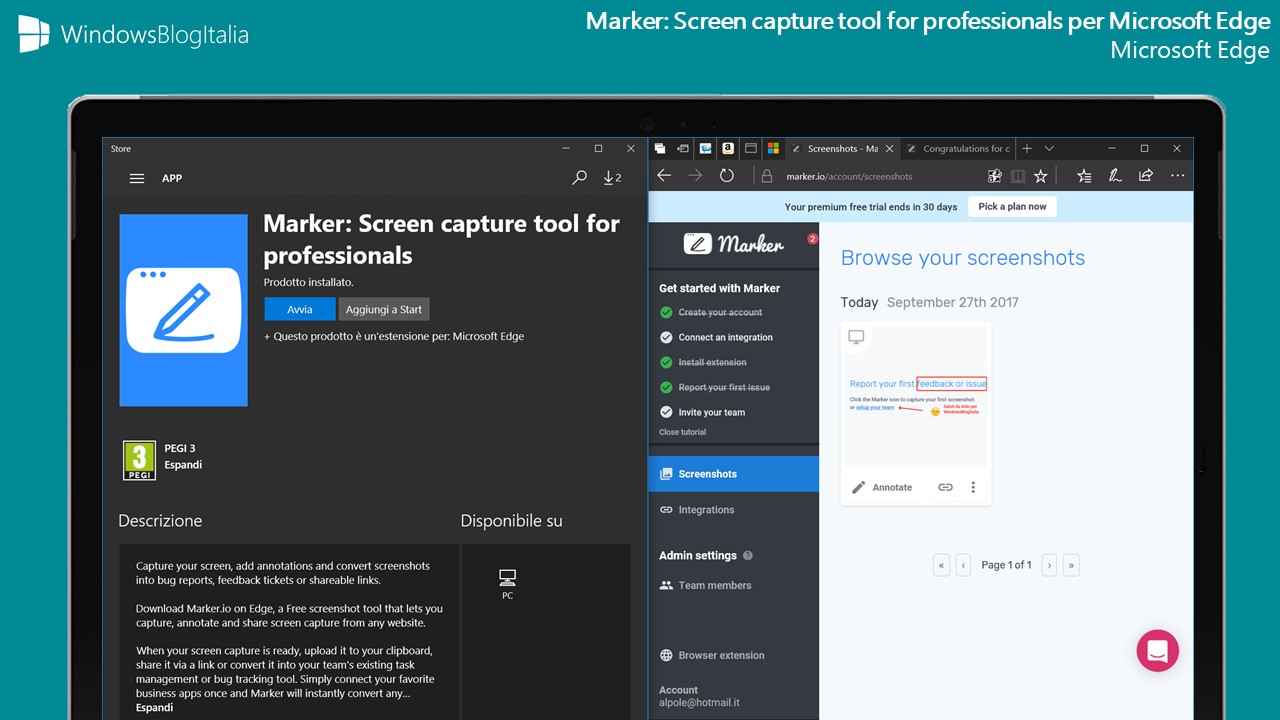This screenshot has width=1280, height=720.
Task: Expand the PEGI 3 rating details
Action: point(183,465)
